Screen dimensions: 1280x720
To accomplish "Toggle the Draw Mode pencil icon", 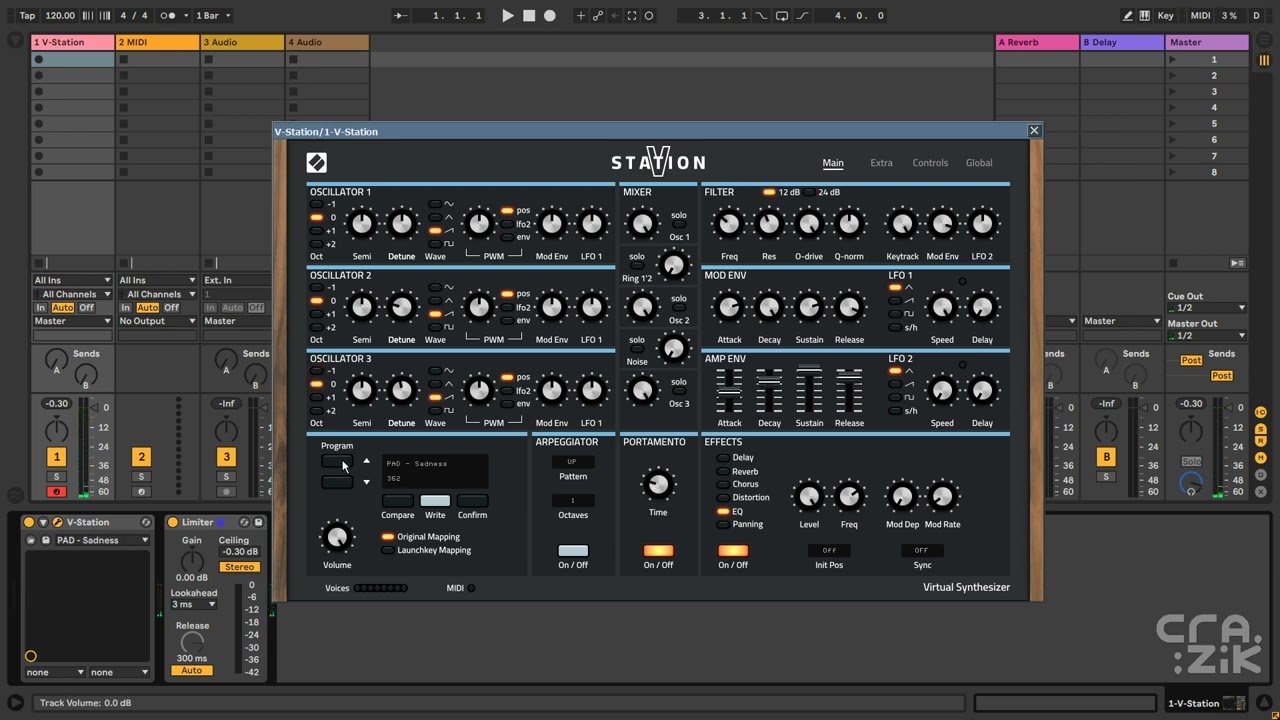I will pyautogui.click(x=1128, y=15).
